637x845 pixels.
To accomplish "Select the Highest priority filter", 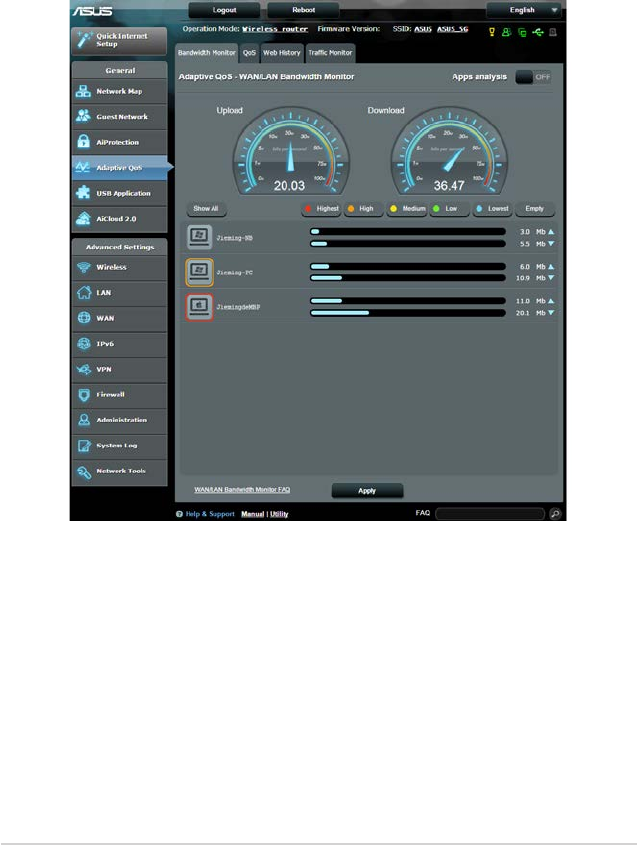I will [321, 209].
